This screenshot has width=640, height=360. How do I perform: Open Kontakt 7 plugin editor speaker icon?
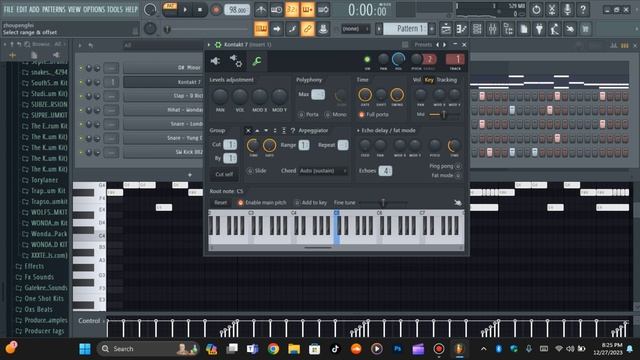pyautogui.click(x=216, y=61)
